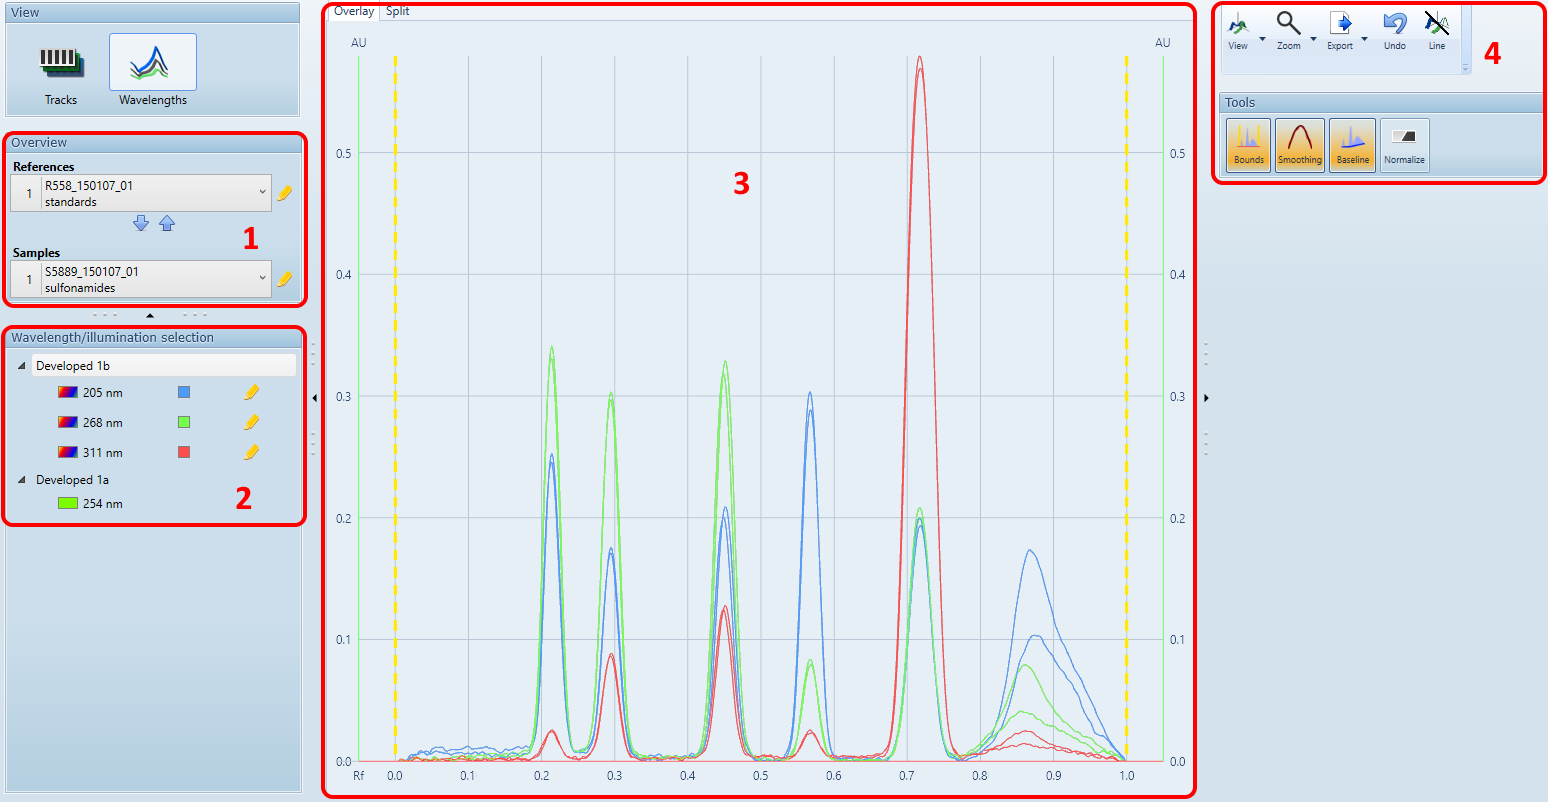Click the green 268 nm color swatch
This screenshot has height=802, width=1548.
tap(184, 422)
